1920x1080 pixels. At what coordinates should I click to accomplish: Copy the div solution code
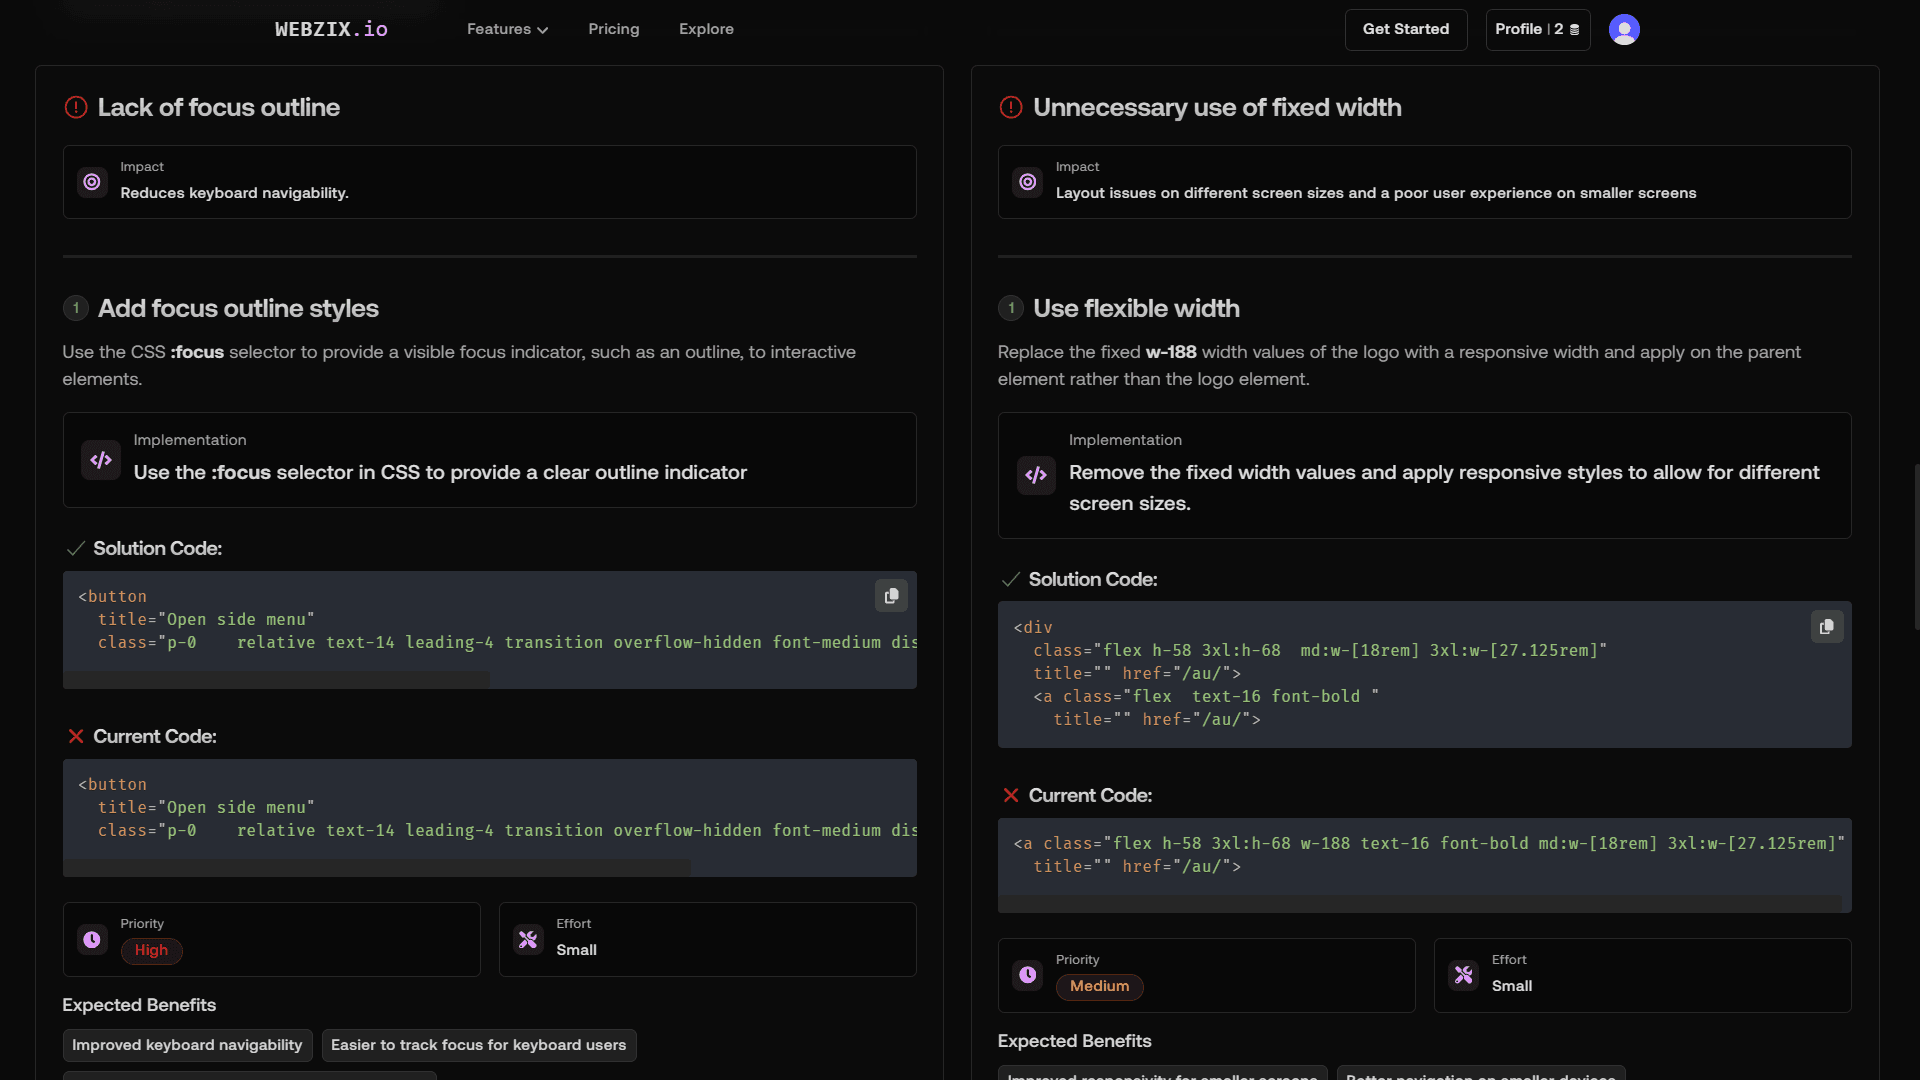1827,627
